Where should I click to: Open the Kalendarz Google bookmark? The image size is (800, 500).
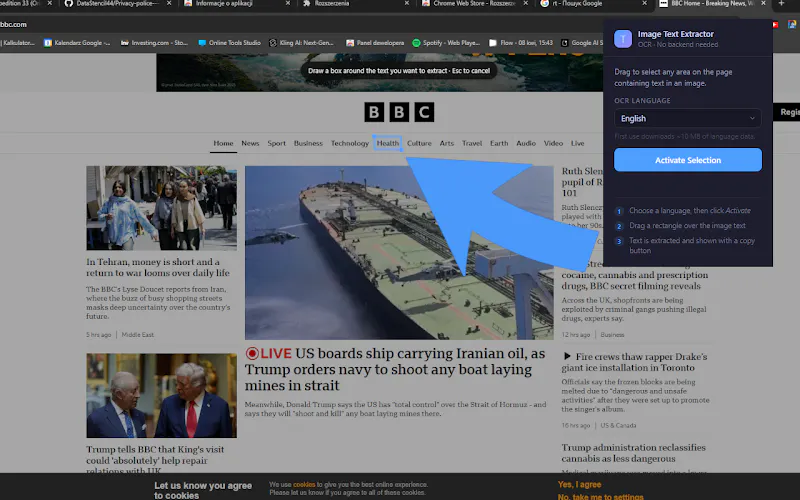point(77,43)
